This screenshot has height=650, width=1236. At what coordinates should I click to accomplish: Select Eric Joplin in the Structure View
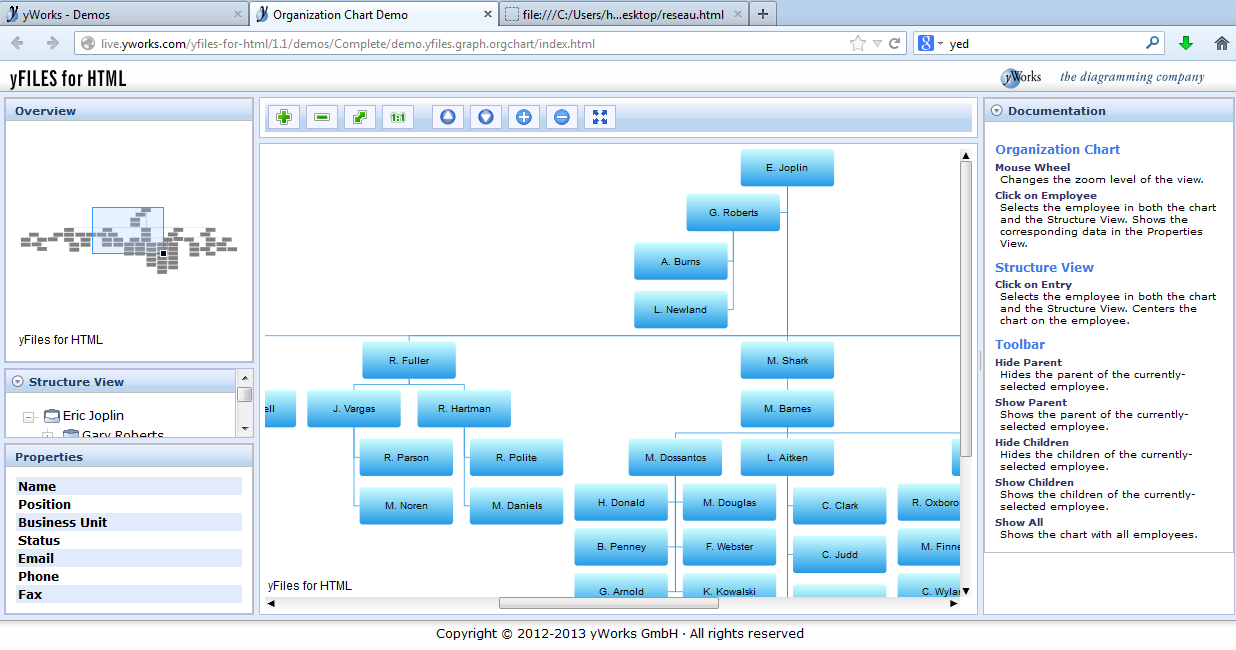pos(93,415)
